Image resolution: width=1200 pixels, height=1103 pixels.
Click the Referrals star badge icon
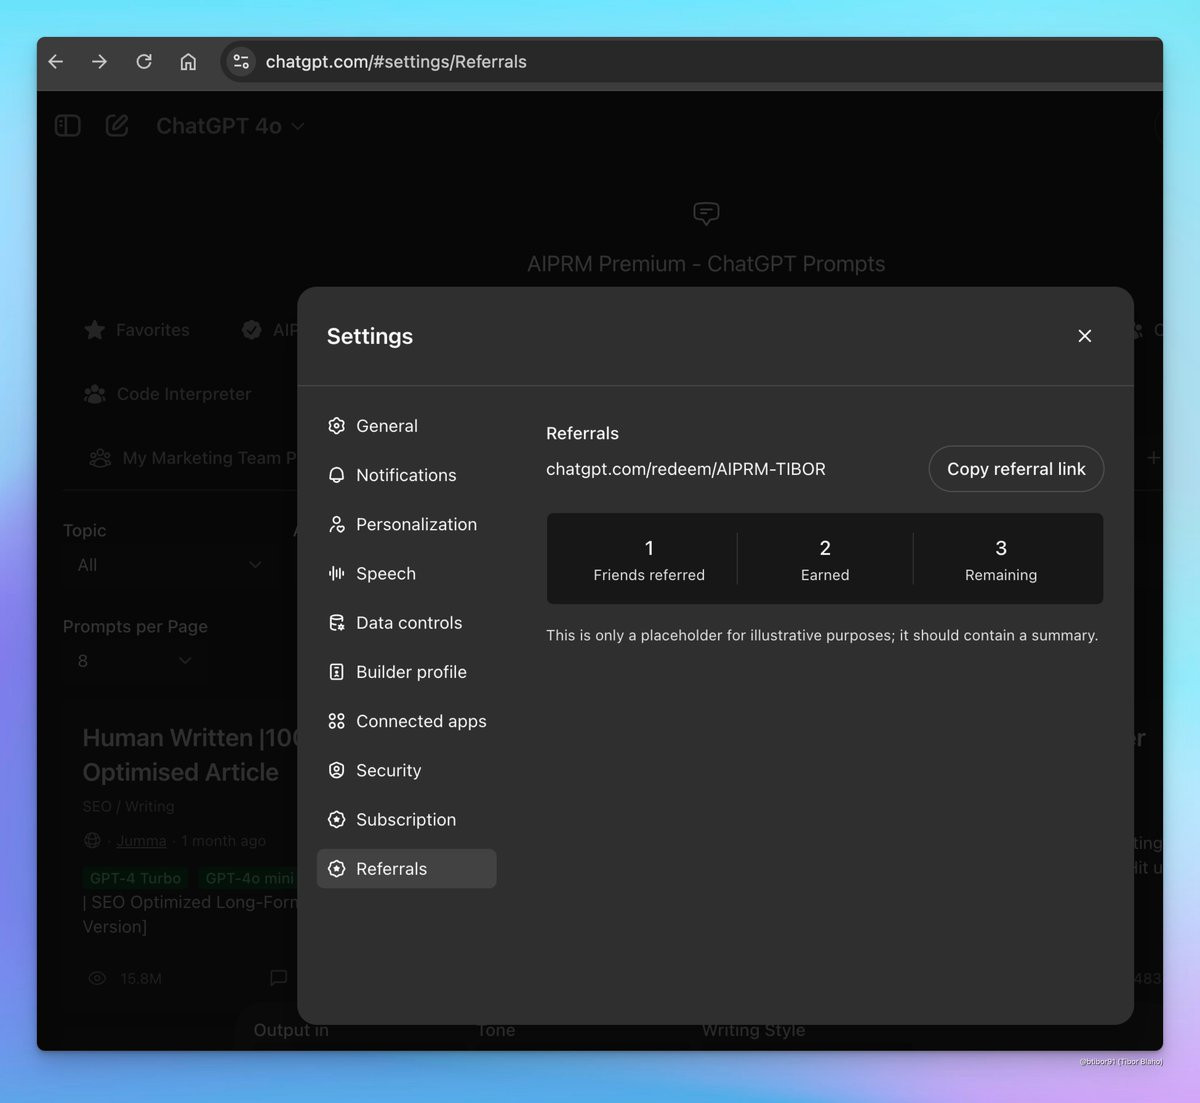337,869
